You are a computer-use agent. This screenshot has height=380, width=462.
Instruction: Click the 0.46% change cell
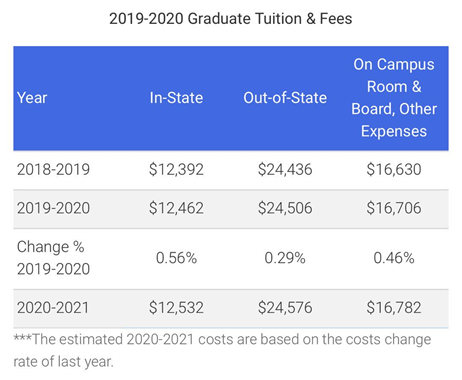(394, 258)
